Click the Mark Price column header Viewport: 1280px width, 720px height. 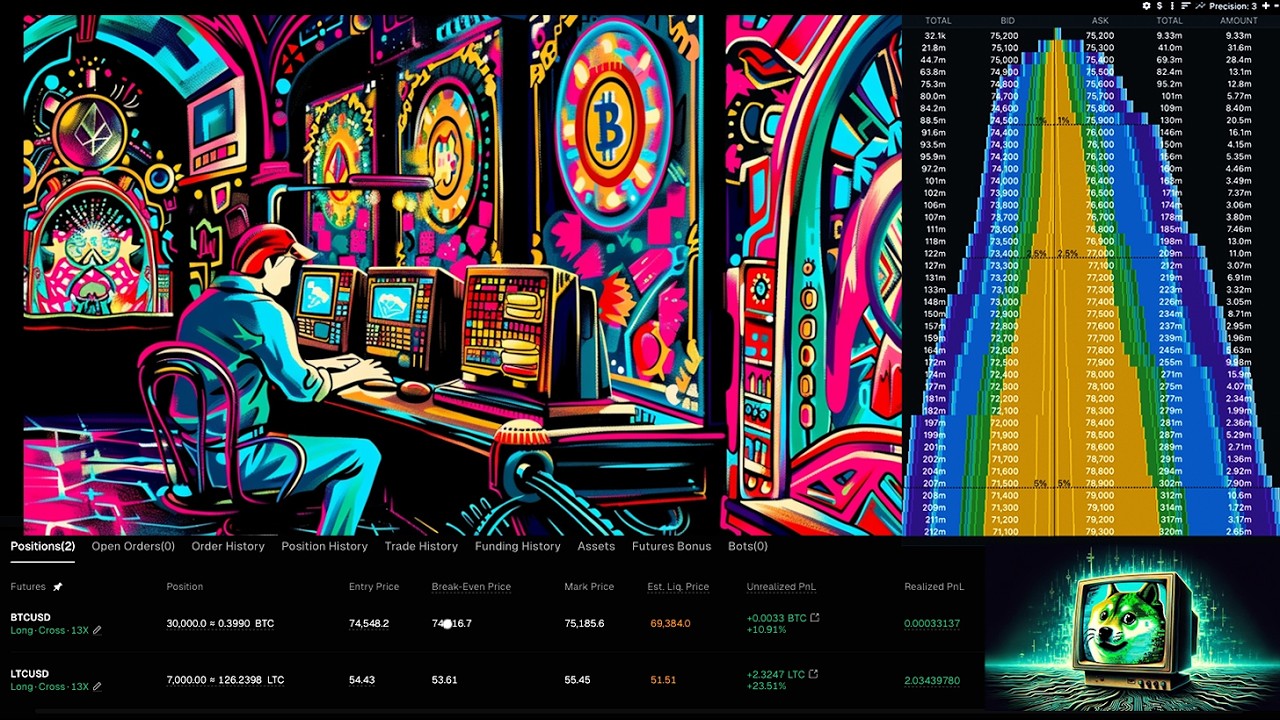589,587
